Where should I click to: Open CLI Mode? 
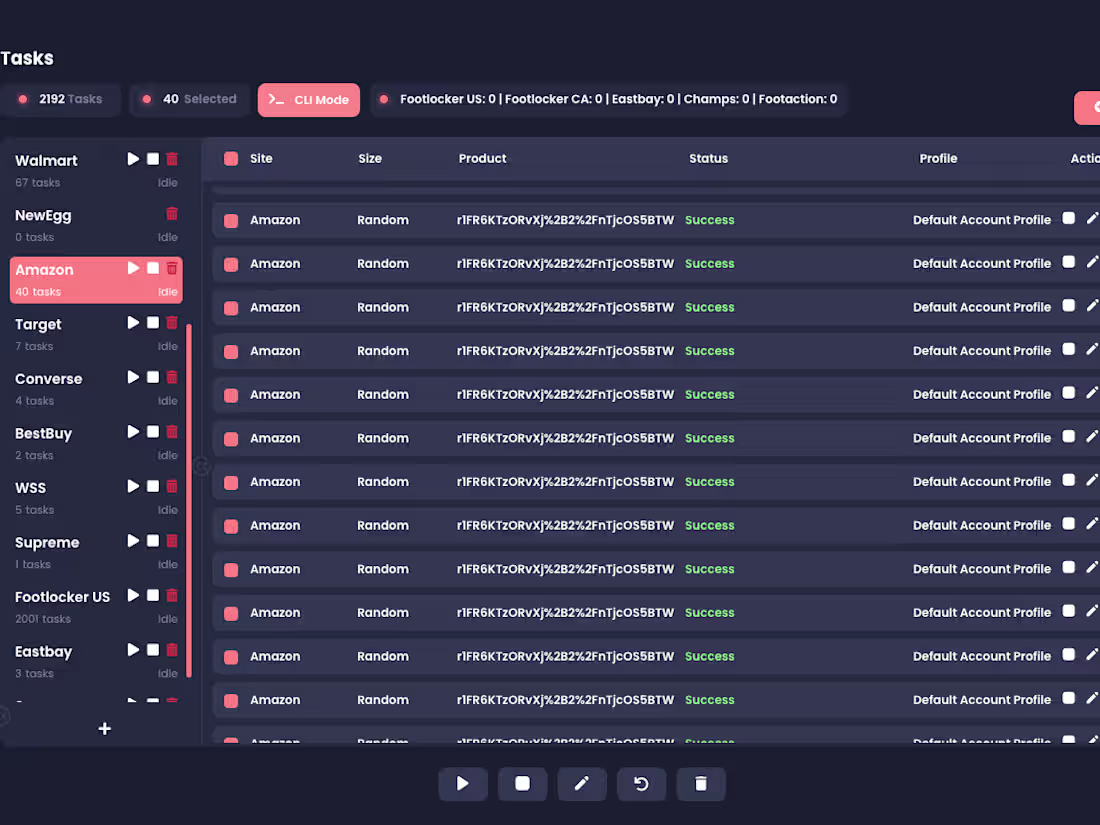tap(308, 100)
